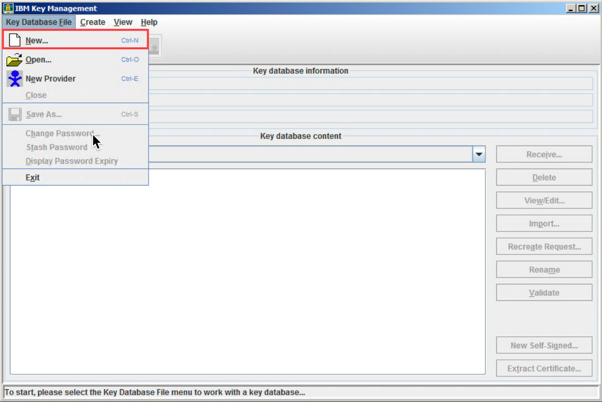
Task: Click the Recreate Request... button
Action: click(x=544, y=246)
